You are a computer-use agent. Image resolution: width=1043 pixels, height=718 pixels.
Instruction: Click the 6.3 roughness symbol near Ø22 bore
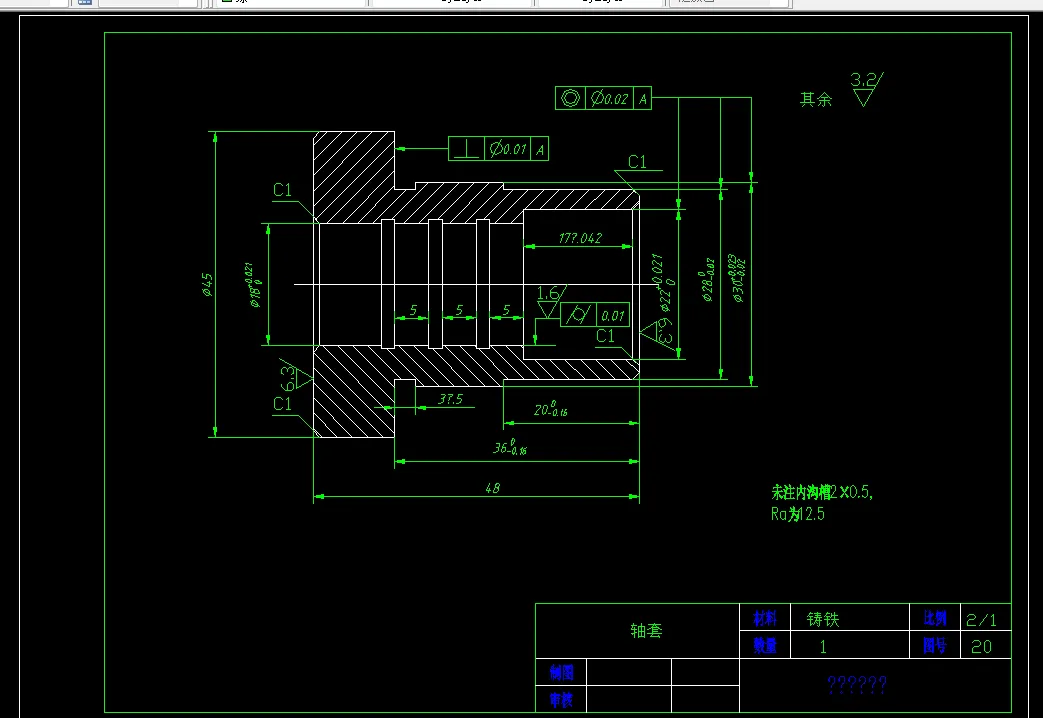pos(659,331)
